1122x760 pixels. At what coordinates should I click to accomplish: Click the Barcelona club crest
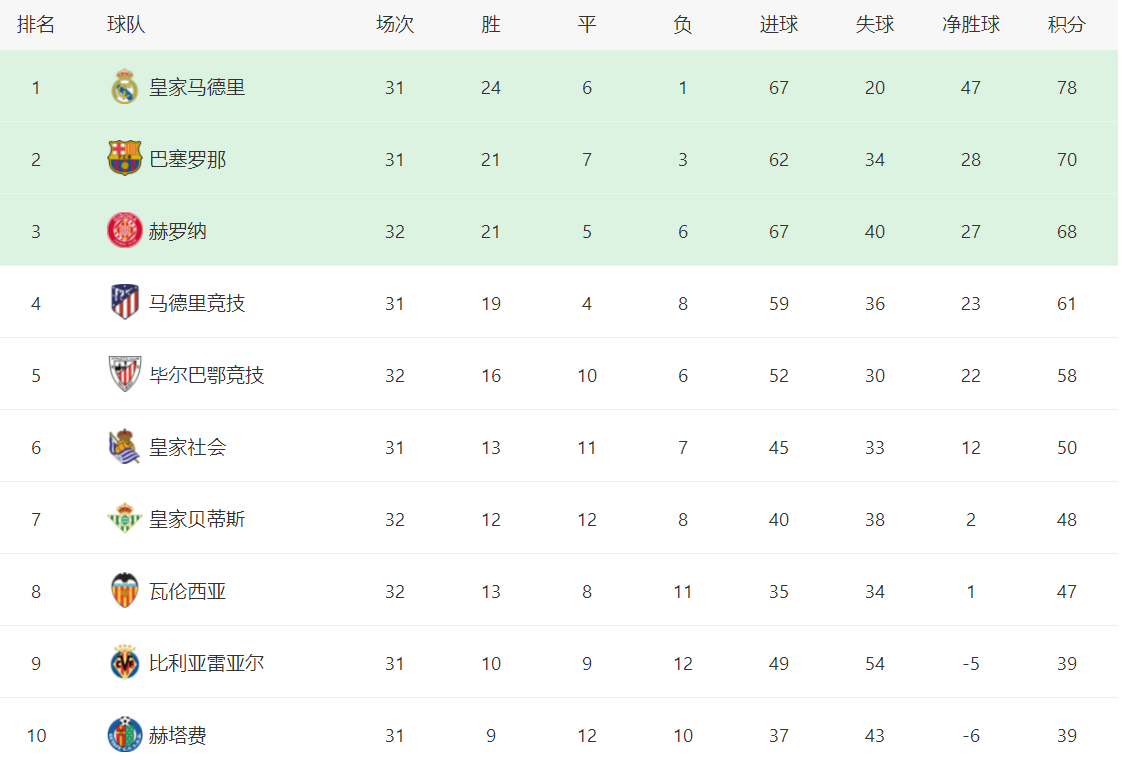click(125, 159)
